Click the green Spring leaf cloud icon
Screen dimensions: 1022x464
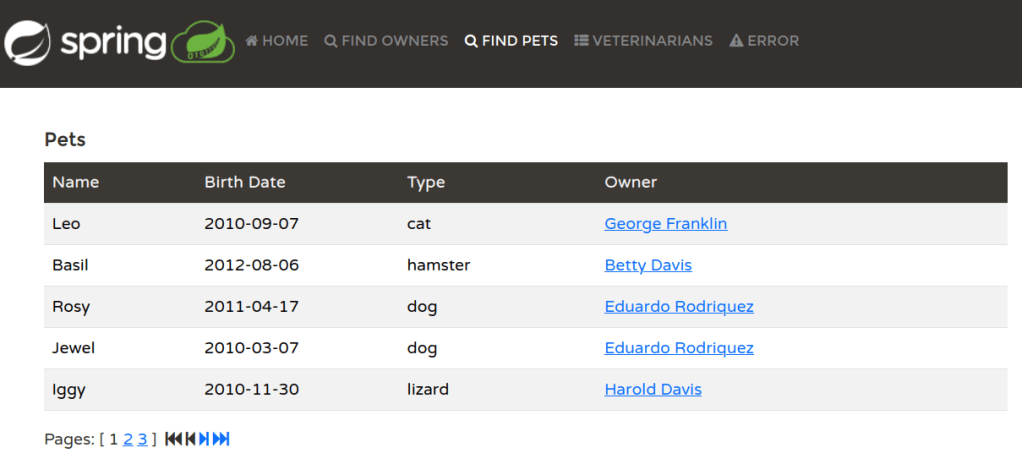point(203,43)
